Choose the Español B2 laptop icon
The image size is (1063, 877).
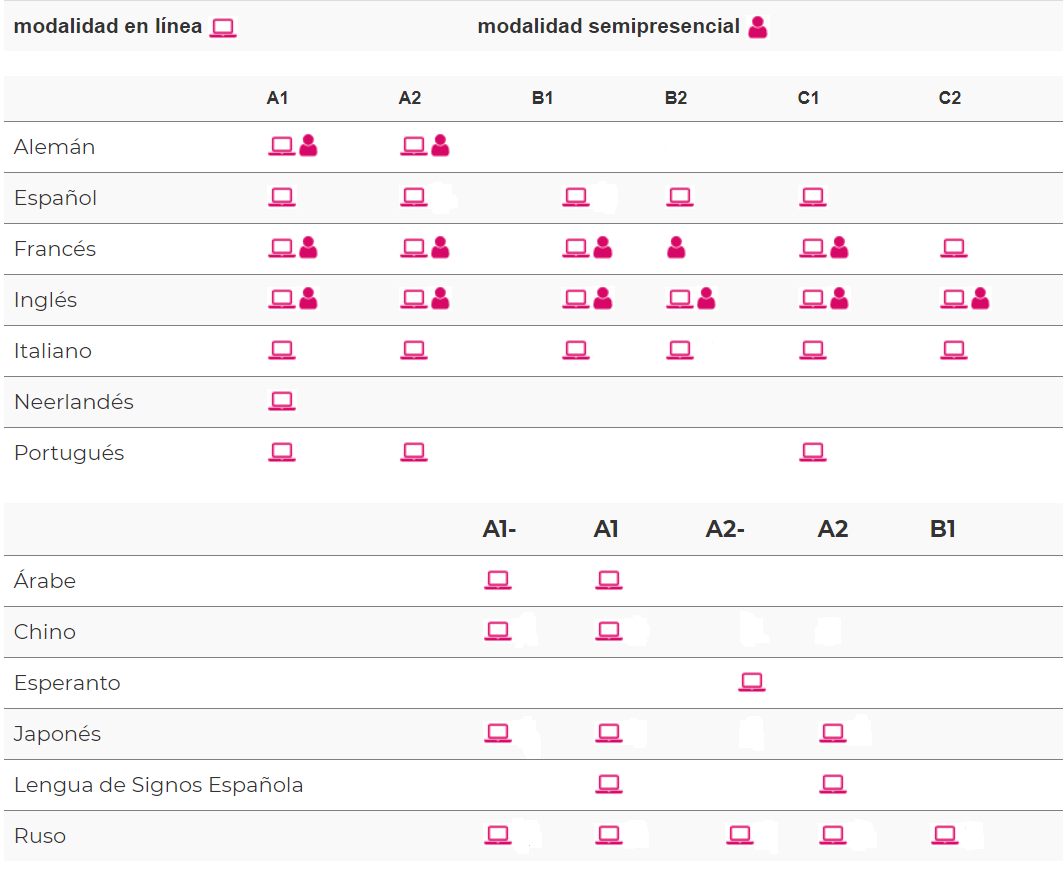tap(680, 198)
